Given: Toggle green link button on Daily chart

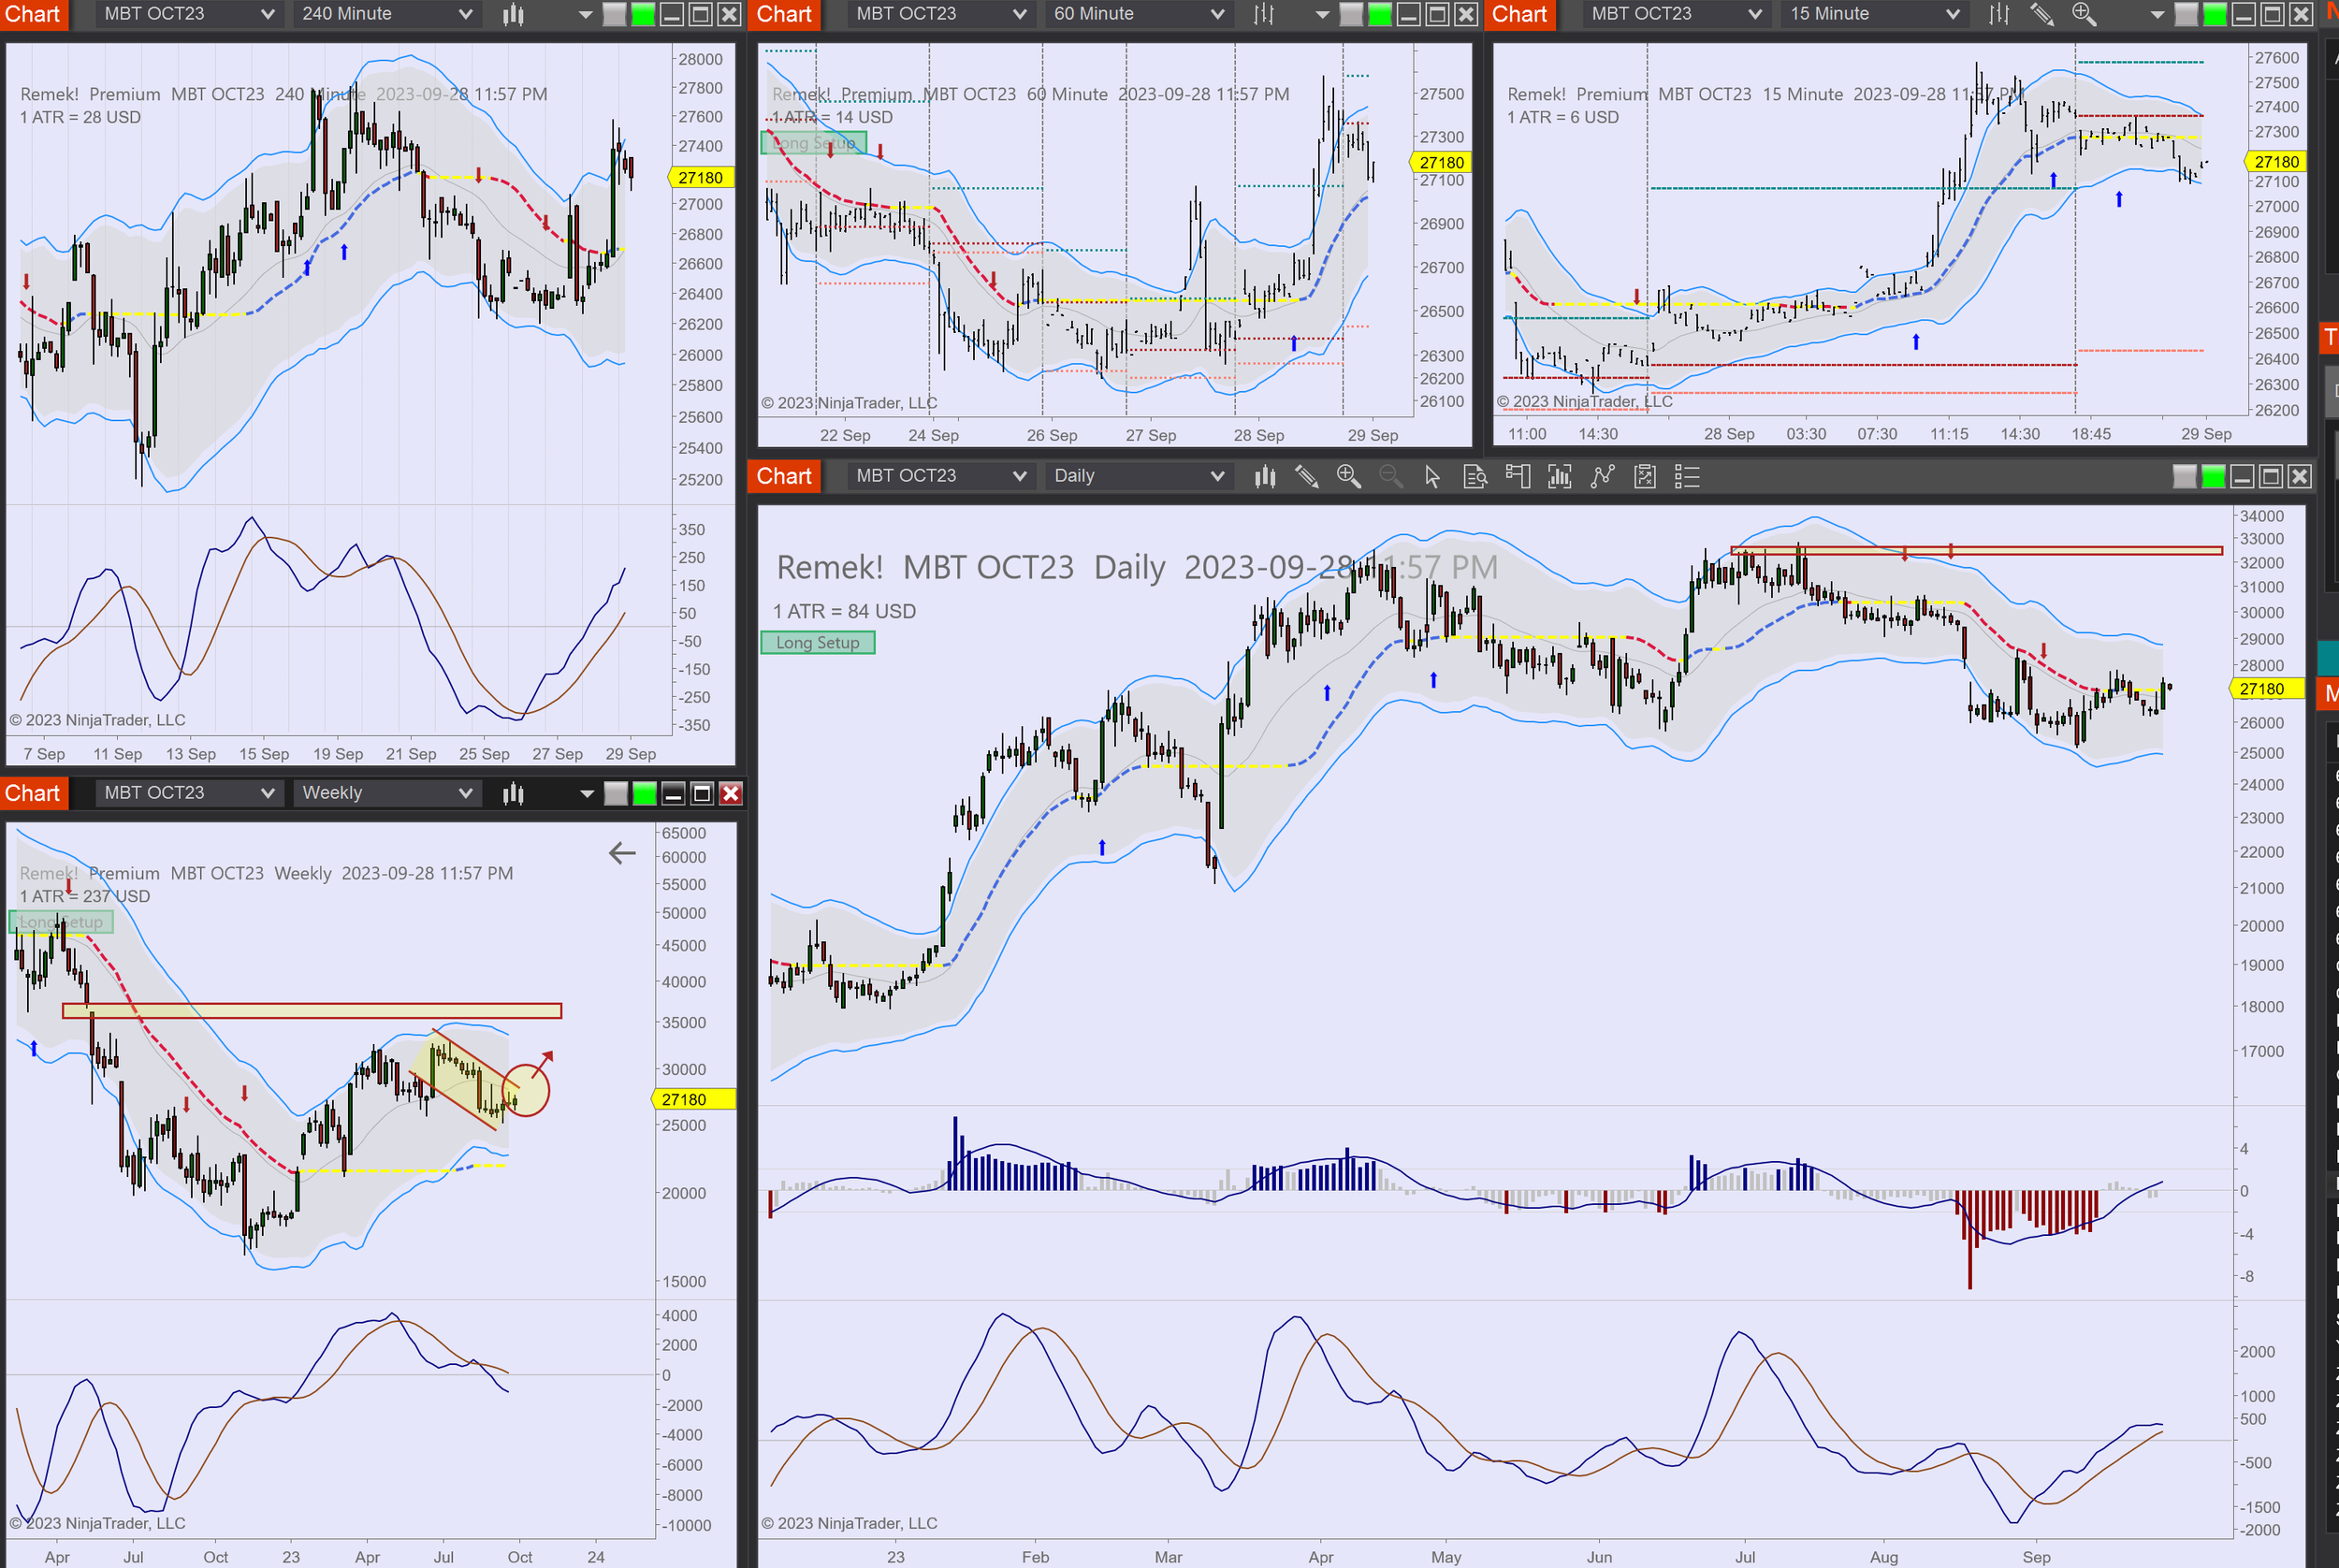Looking at the screenshot, I should coord(2214,476).
